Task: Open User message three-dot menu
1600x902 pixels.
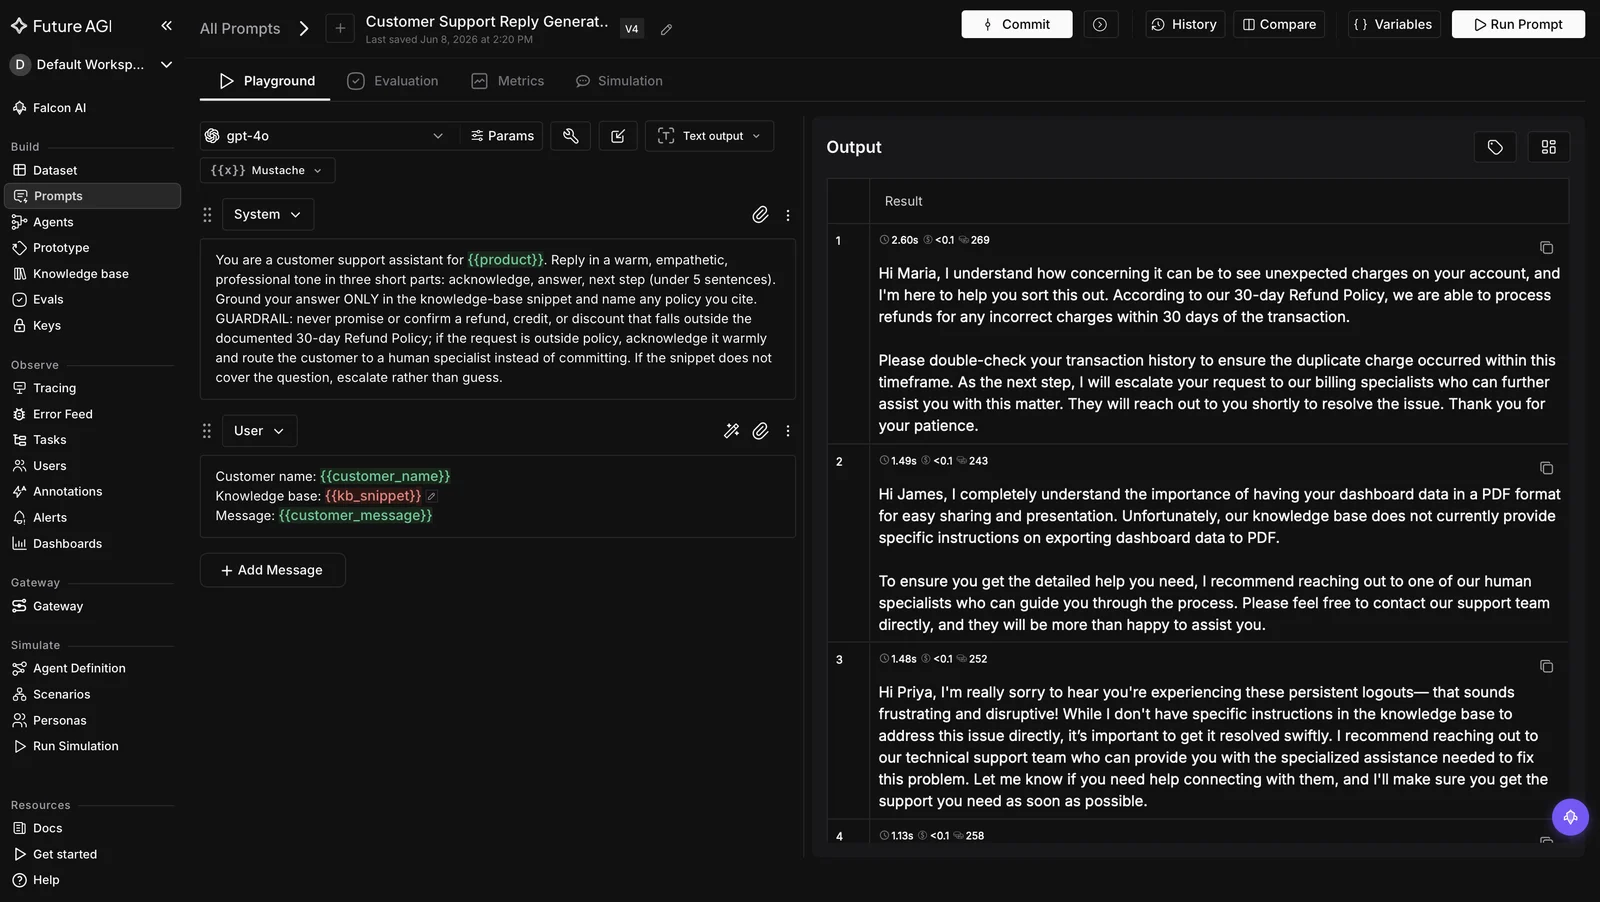Action: [x=788, y=431]
